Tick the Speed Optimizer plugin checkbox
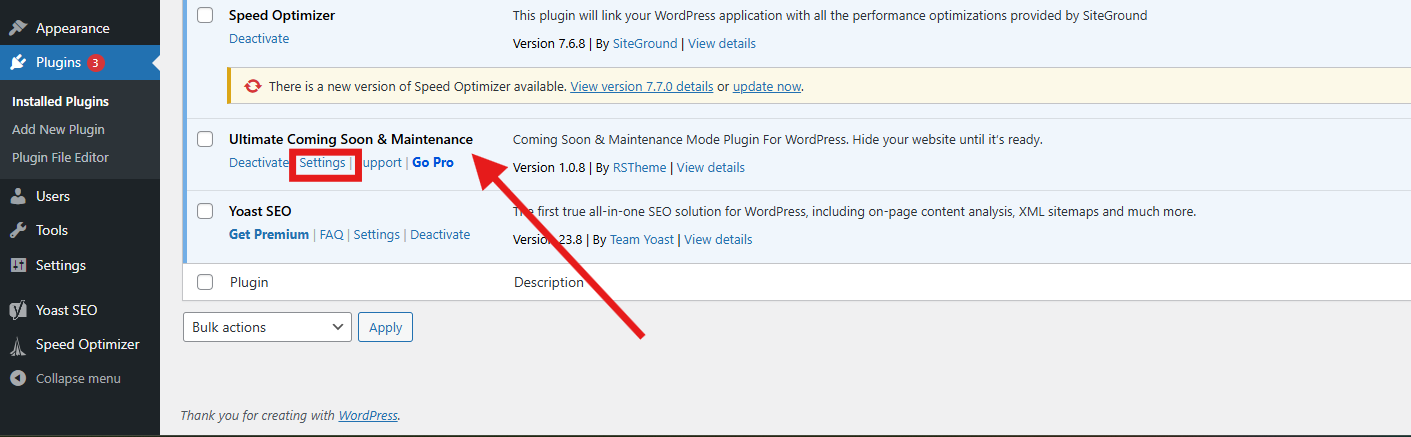Viewport: 1411px width, 437px height. click(x=205, y=15)
